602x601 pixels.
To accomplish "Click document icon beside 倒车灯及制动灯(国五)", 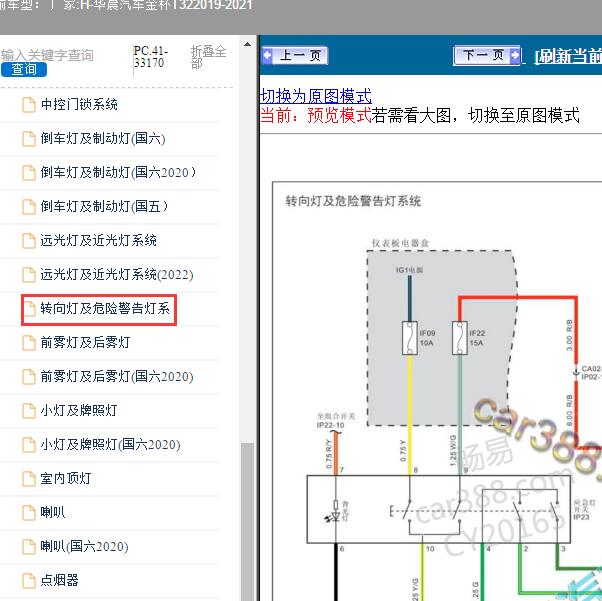I will point(29,207).
